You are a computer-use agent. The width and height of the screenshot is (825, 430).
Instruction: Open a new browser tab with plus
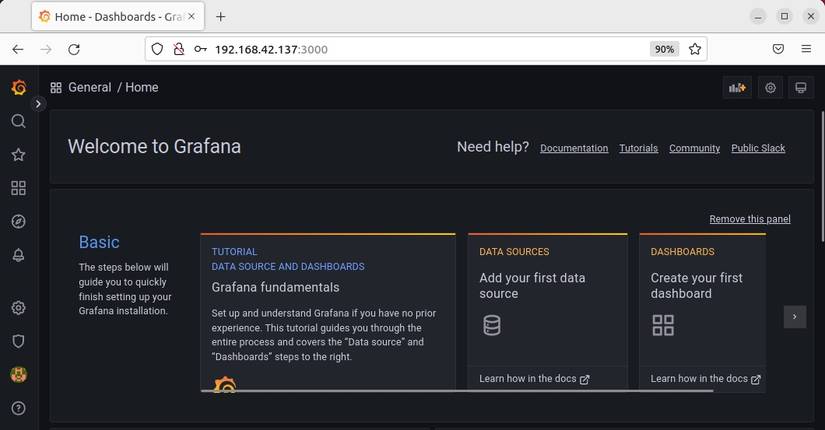click(x=220, y=17)
